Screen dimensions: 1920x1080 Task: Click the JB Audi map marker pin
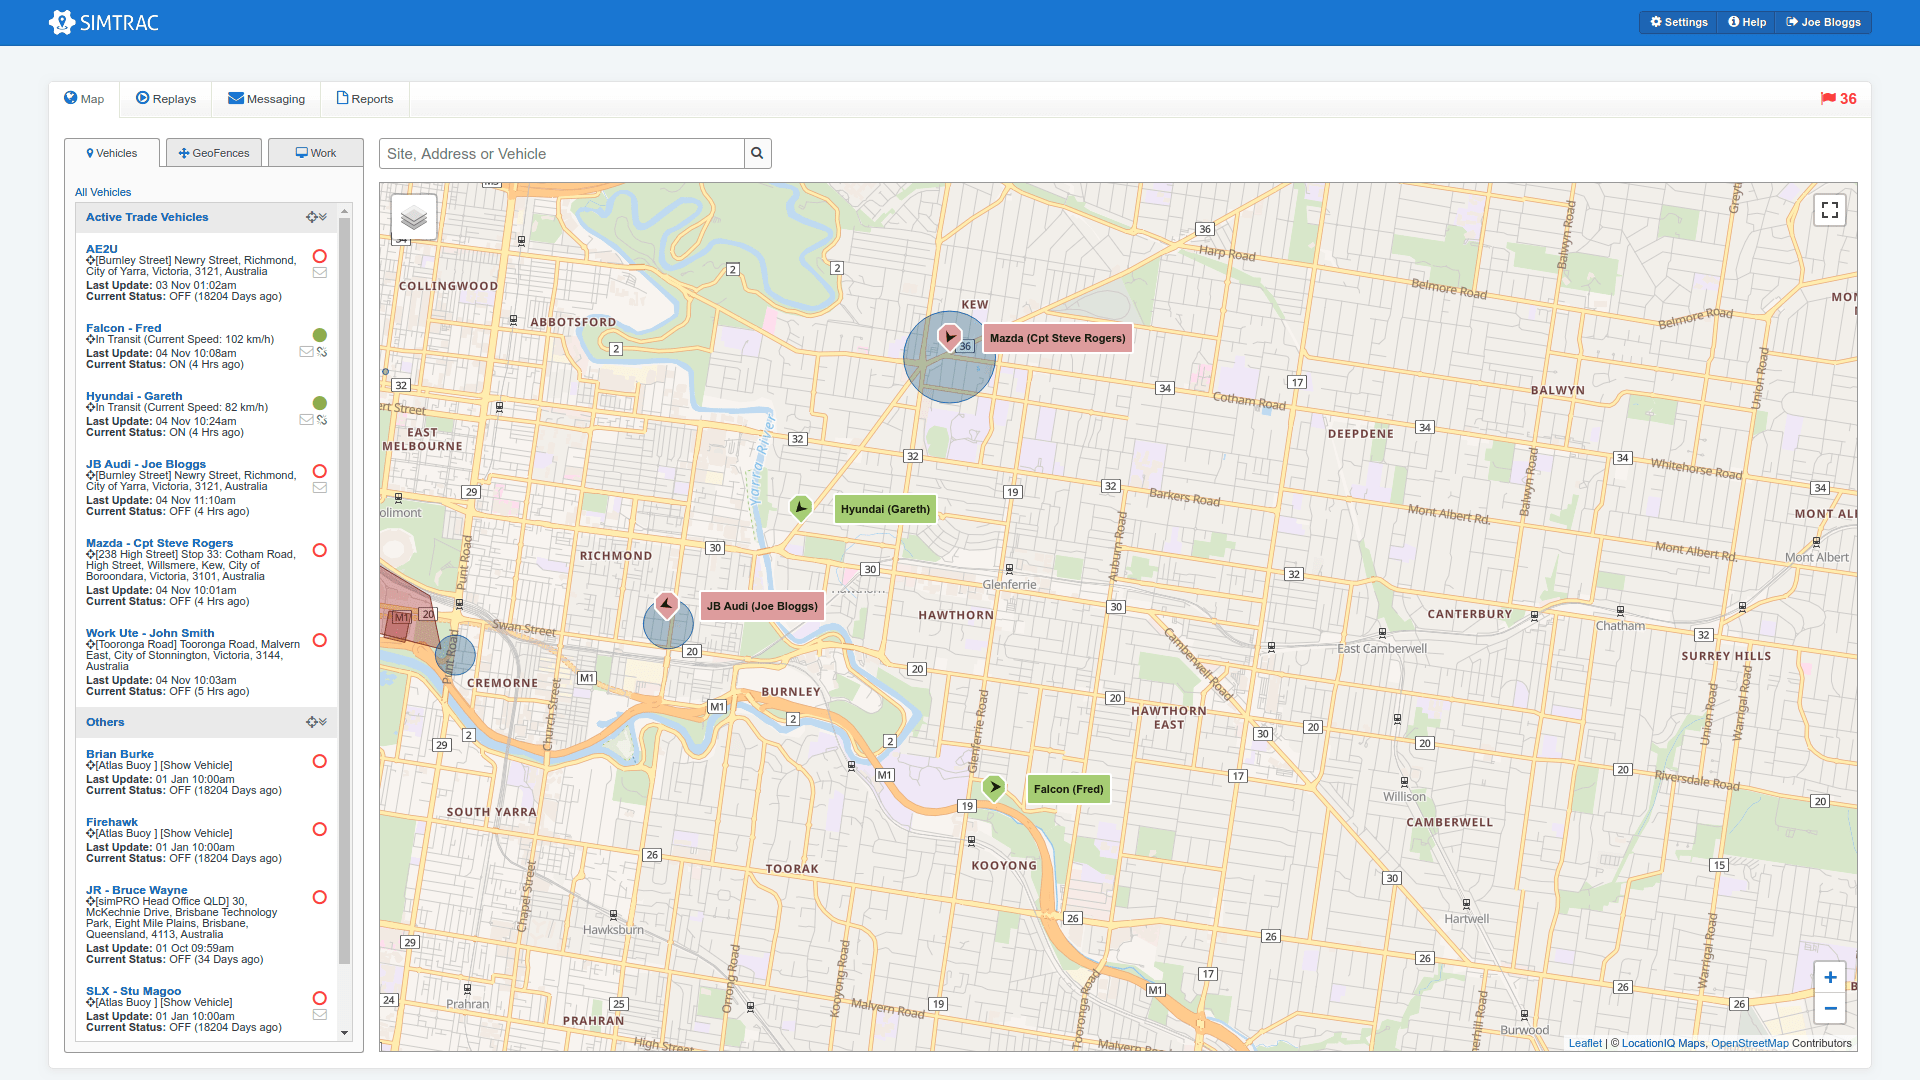[667, 605]
